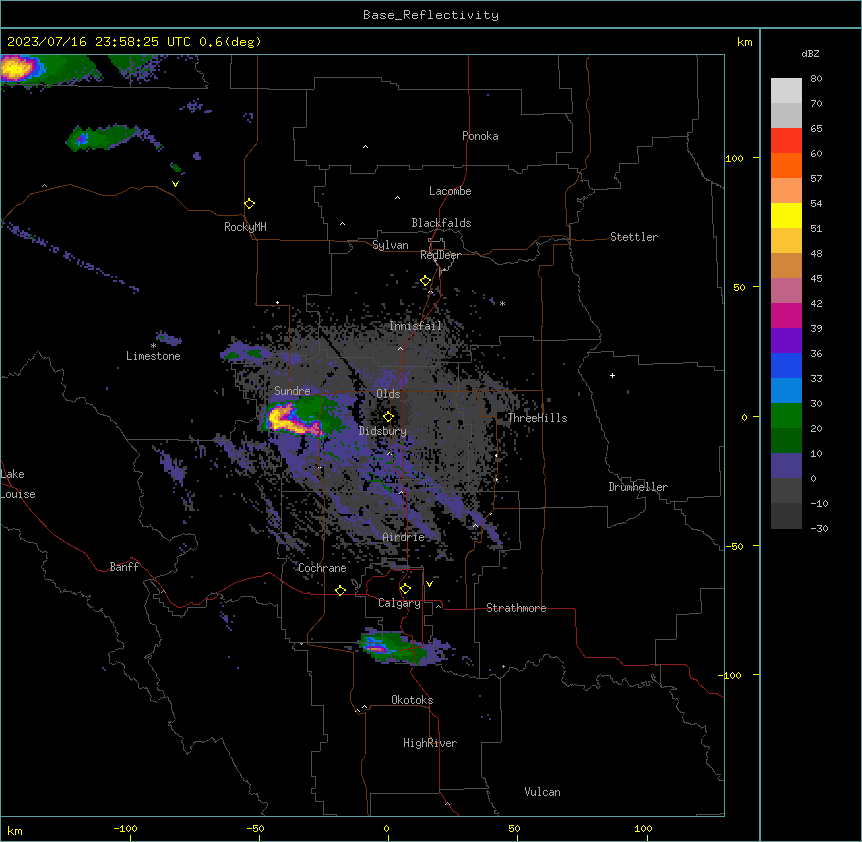Click the asterisk marker above Limestone label
Image resolution: width=862 pixels, height=842 pixels.
pyautogui.click(x=153, y=346)
